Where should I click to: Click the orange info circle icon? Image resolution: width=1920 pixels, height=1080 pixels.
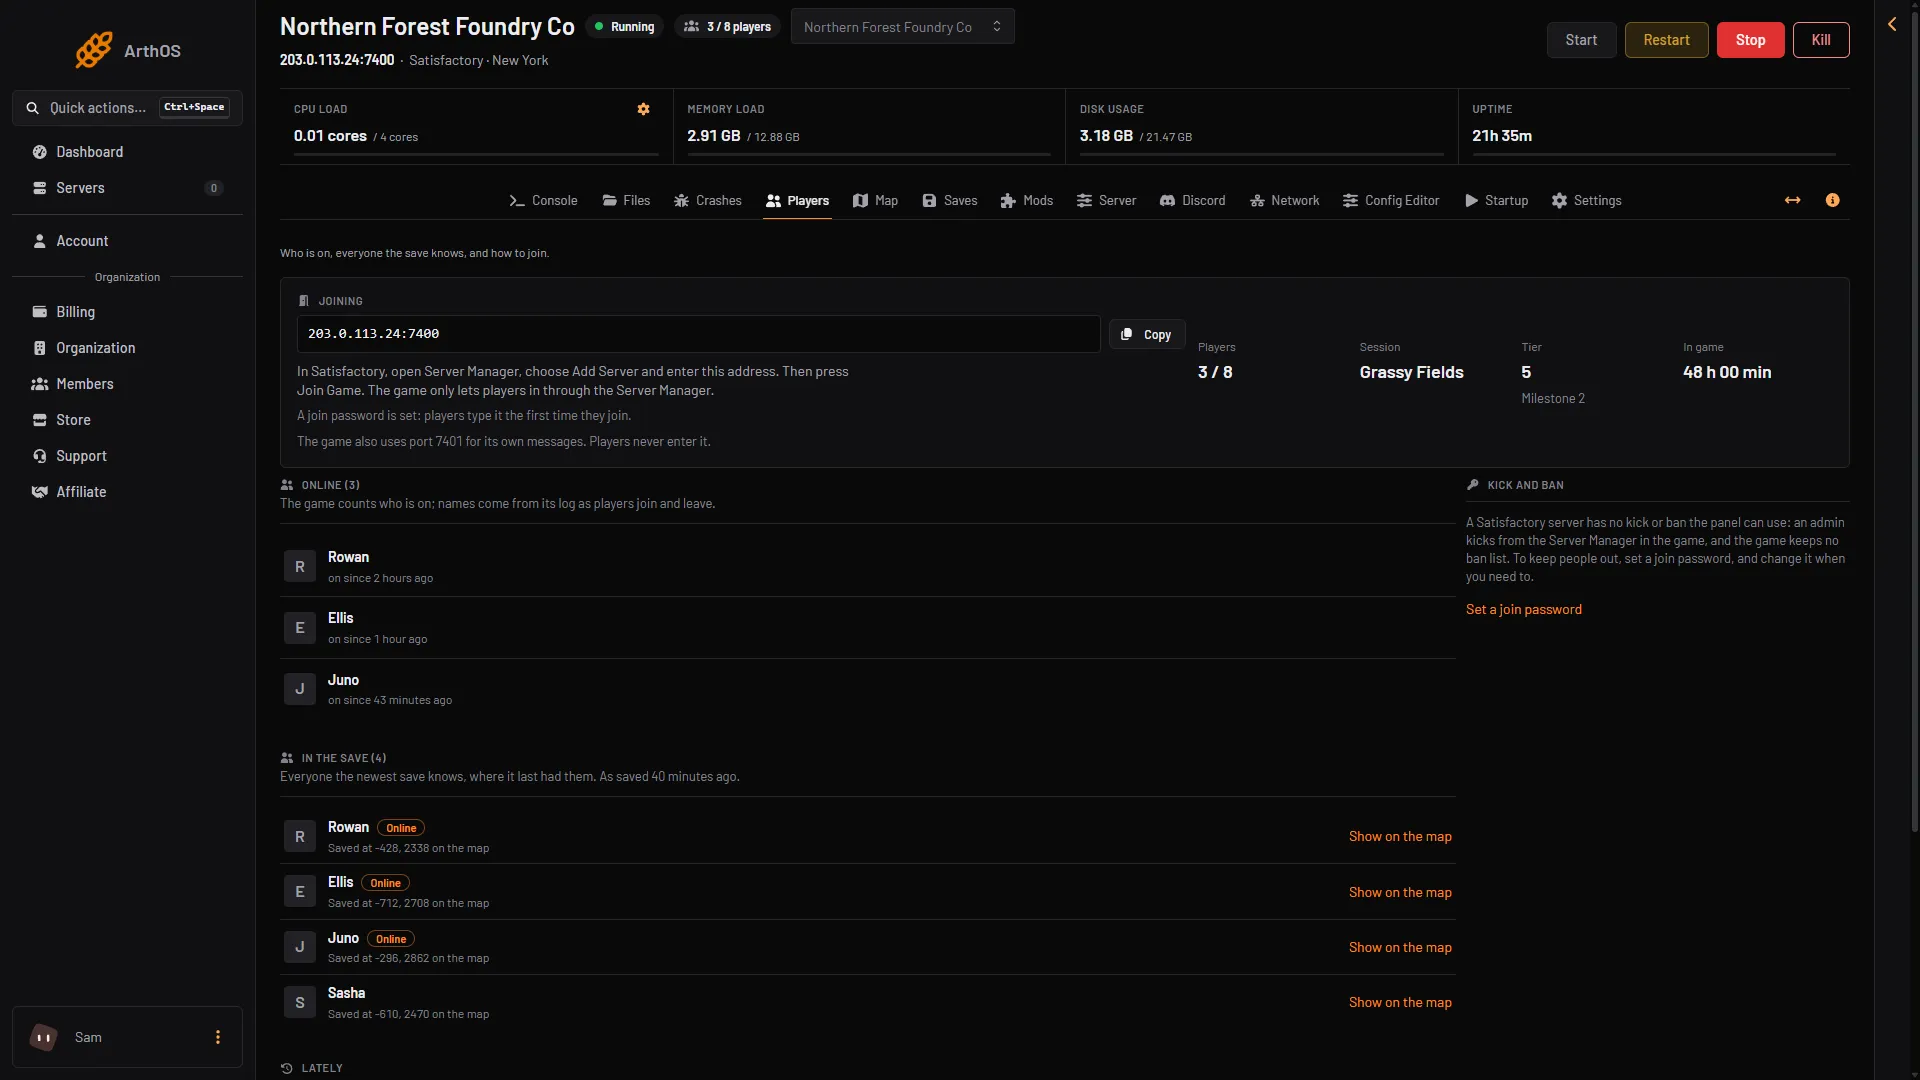coord(1832,200)
